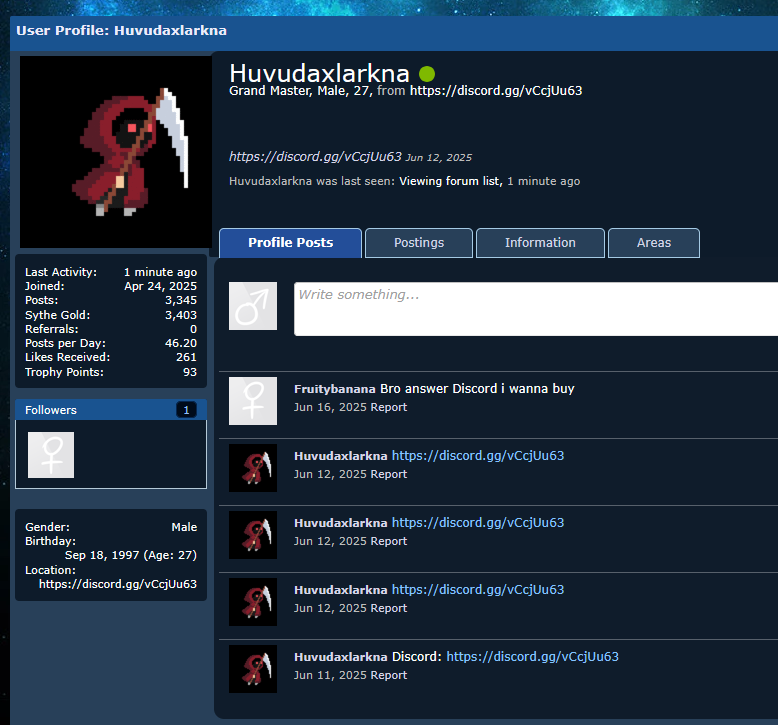This screenshot has height=725, width=778.
Task: Open the Trophy Points value 93
Action: 190,372
